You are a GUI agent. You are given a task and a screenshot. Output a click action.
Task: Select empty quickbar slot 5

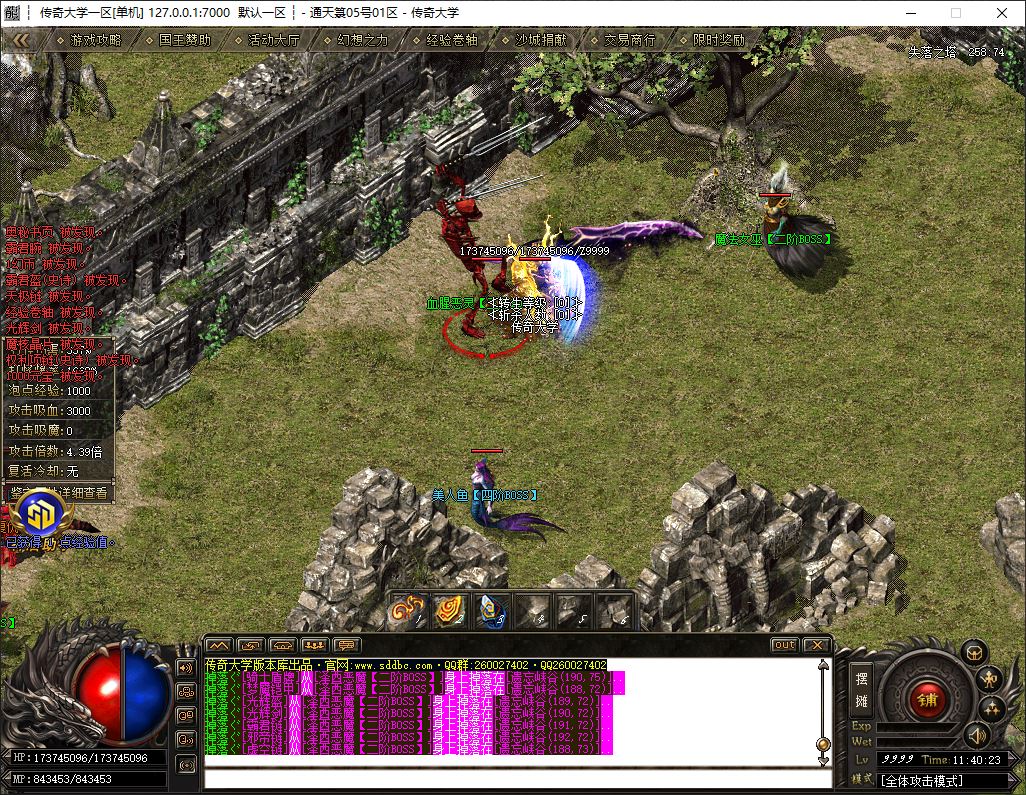575,611
